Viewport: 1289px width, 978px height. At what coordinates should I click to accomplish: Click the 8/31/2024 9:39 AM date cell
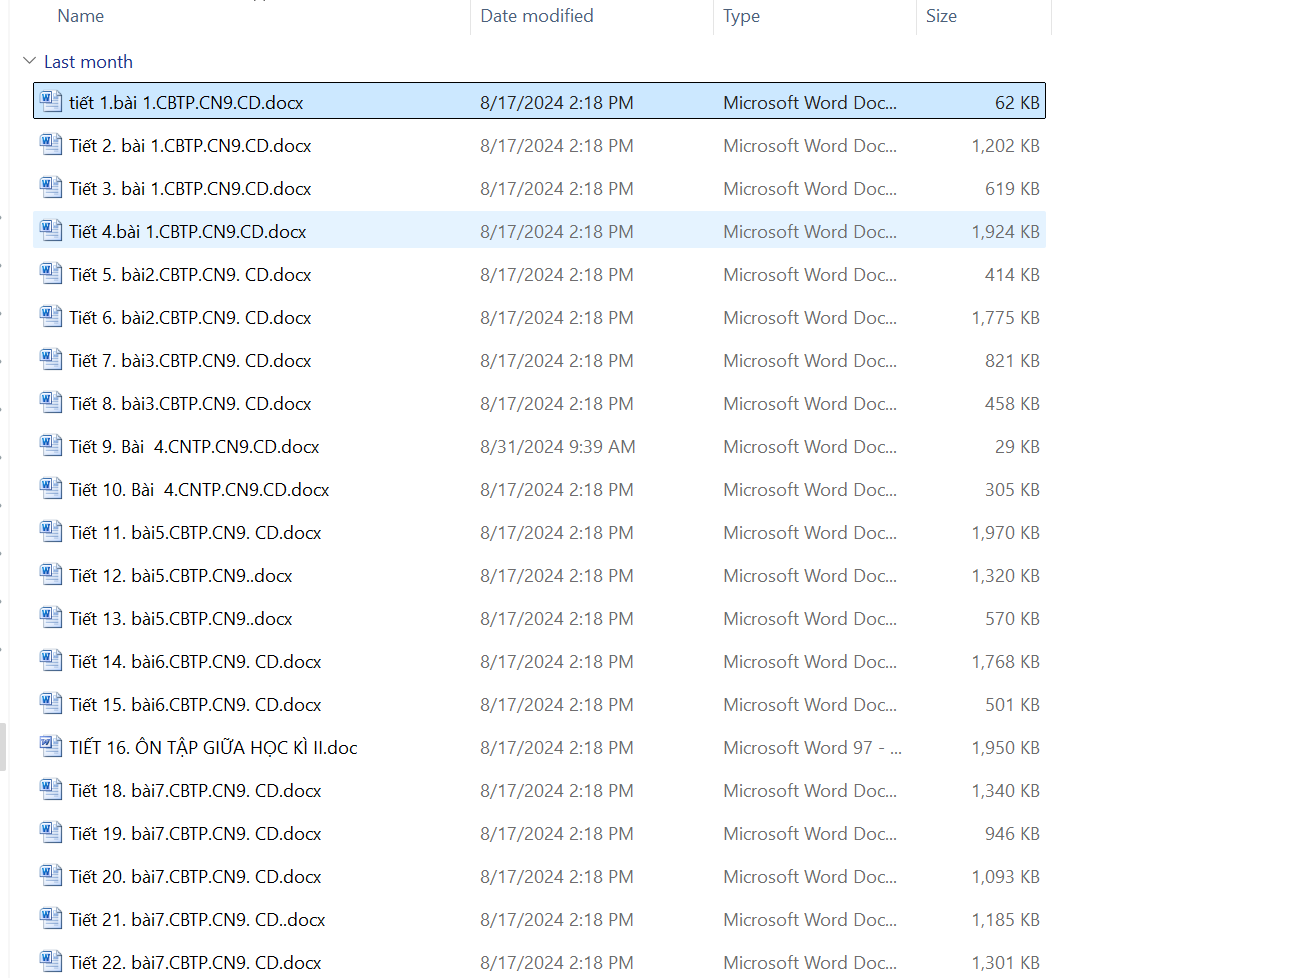point(558,447)
